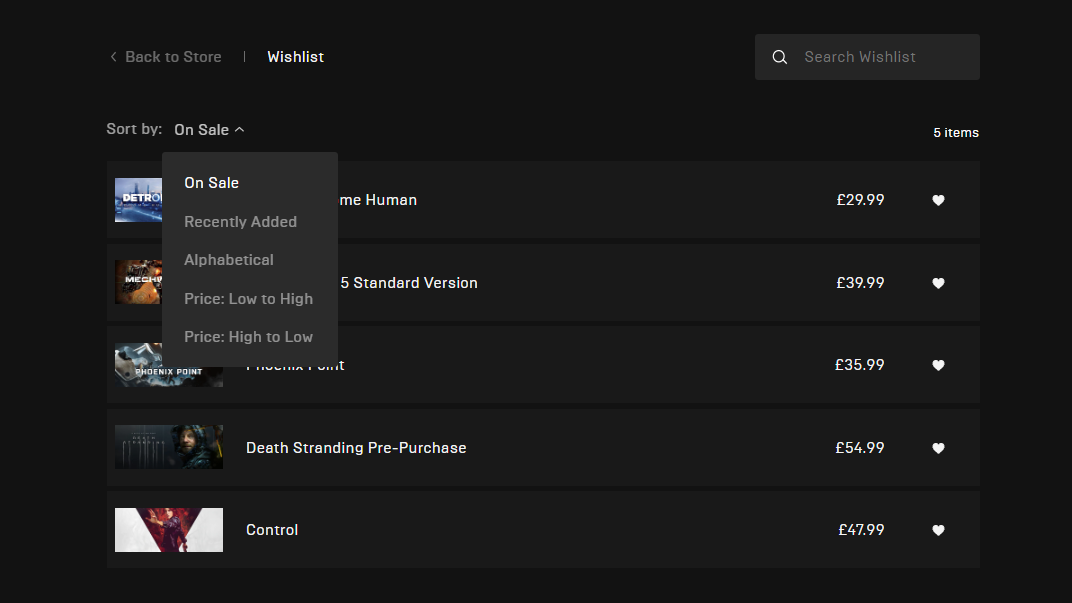This screenshot has height=603, width=1072.
Task: Click the £54.99 price
Action: pyautogui.click(x=859, y=447)
